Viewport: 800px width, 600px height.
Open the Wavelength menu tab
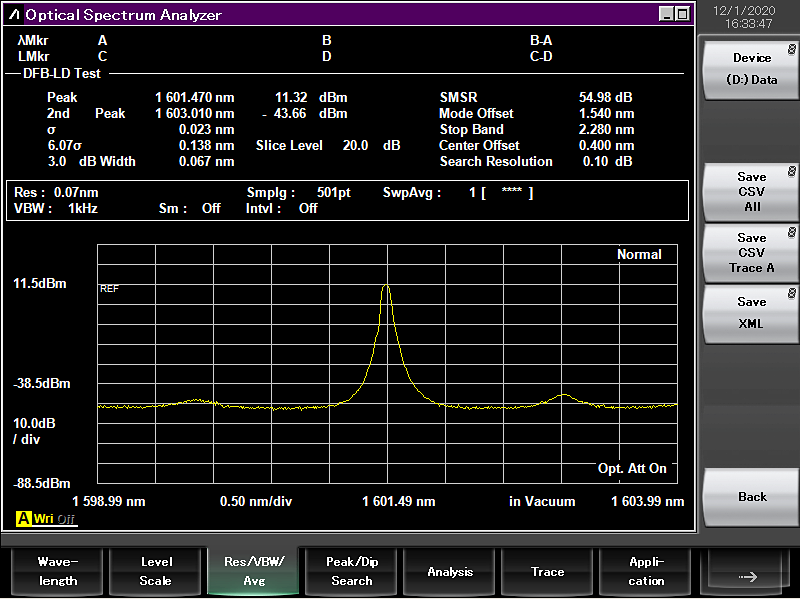(55, 571)
